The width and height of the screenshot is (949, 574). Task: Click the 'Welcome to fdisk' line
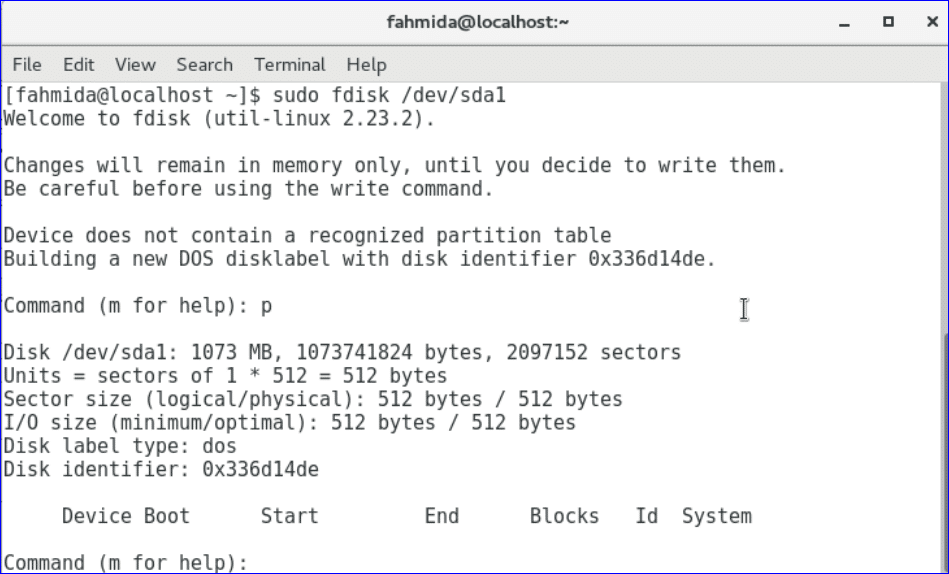tap(220, 119)
